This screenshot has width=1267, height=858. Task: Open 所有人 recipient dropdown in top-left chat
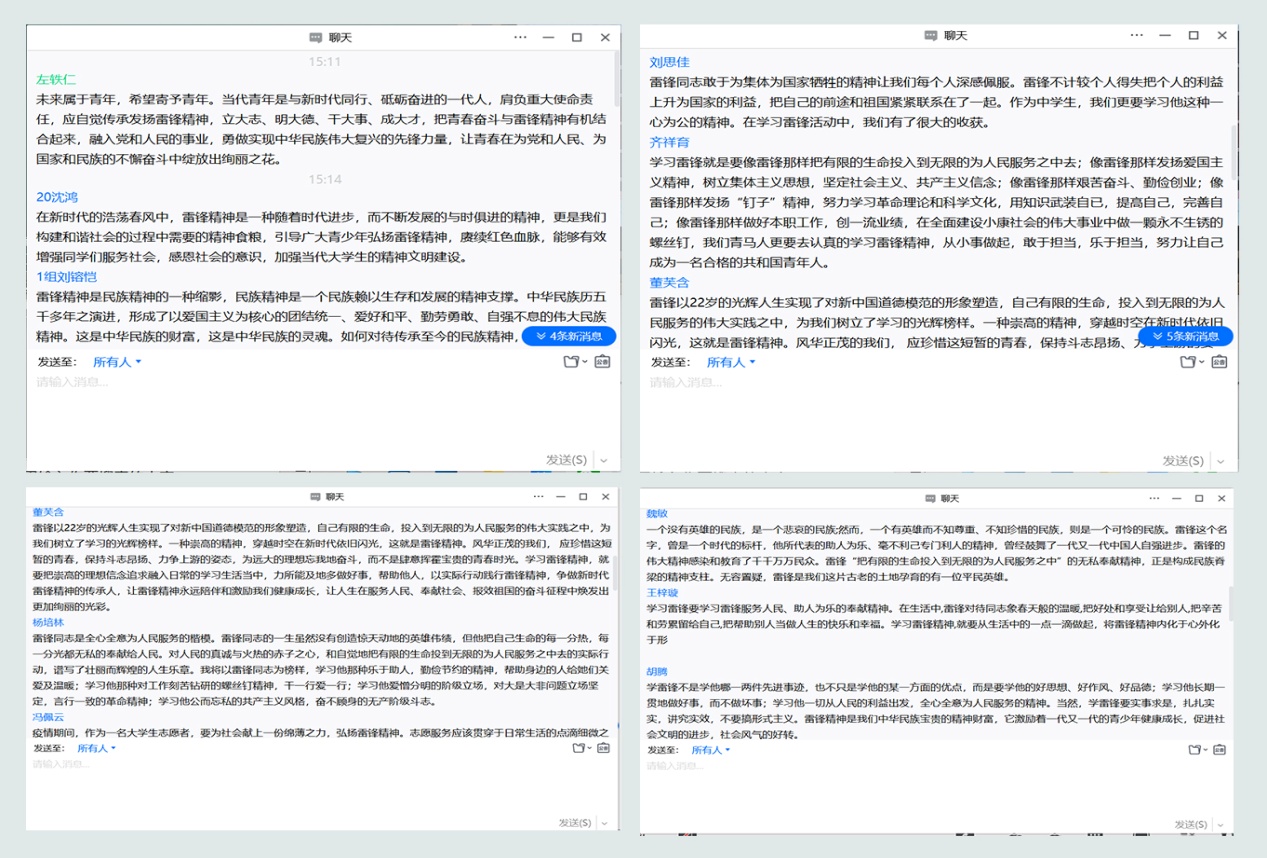(117, 362)
